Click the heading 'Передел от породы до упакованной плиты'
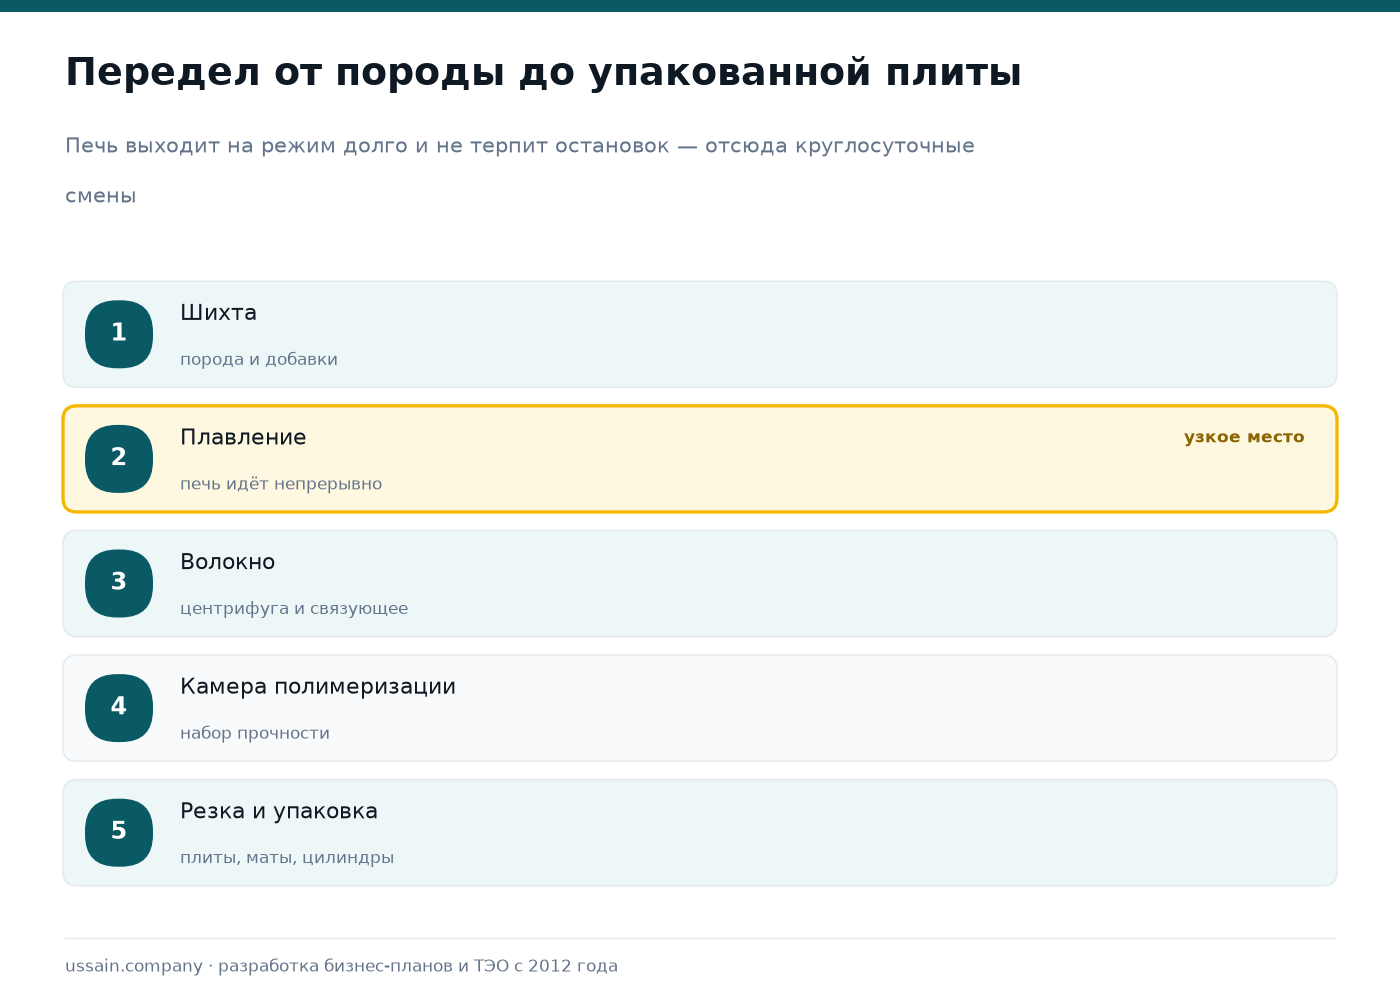1400x1000 pixels. [543, 73]
